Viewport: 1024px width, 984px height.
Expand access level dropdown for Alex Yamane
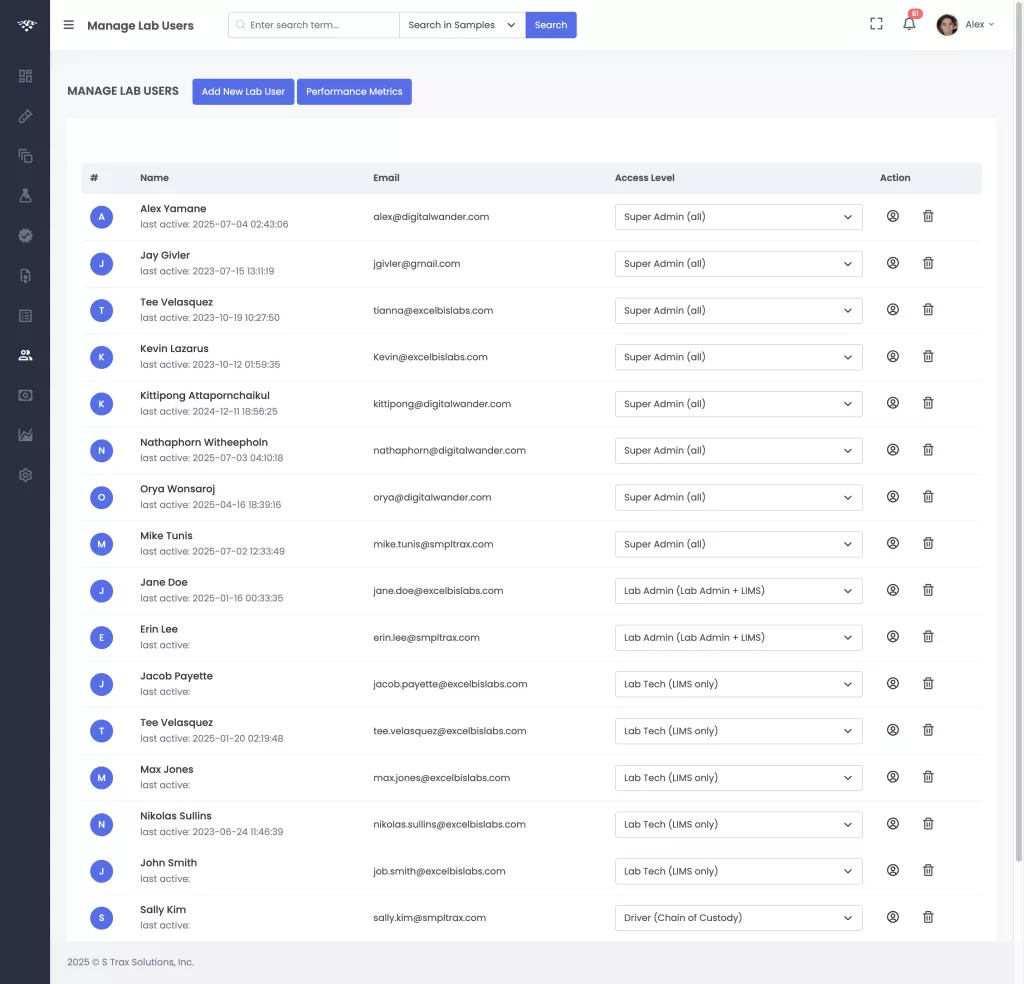(x=738, y=217)
